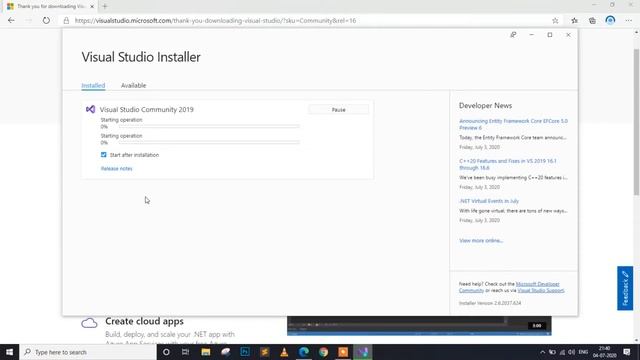
Task: Switch to the Available tab
Action: point(133,85)
